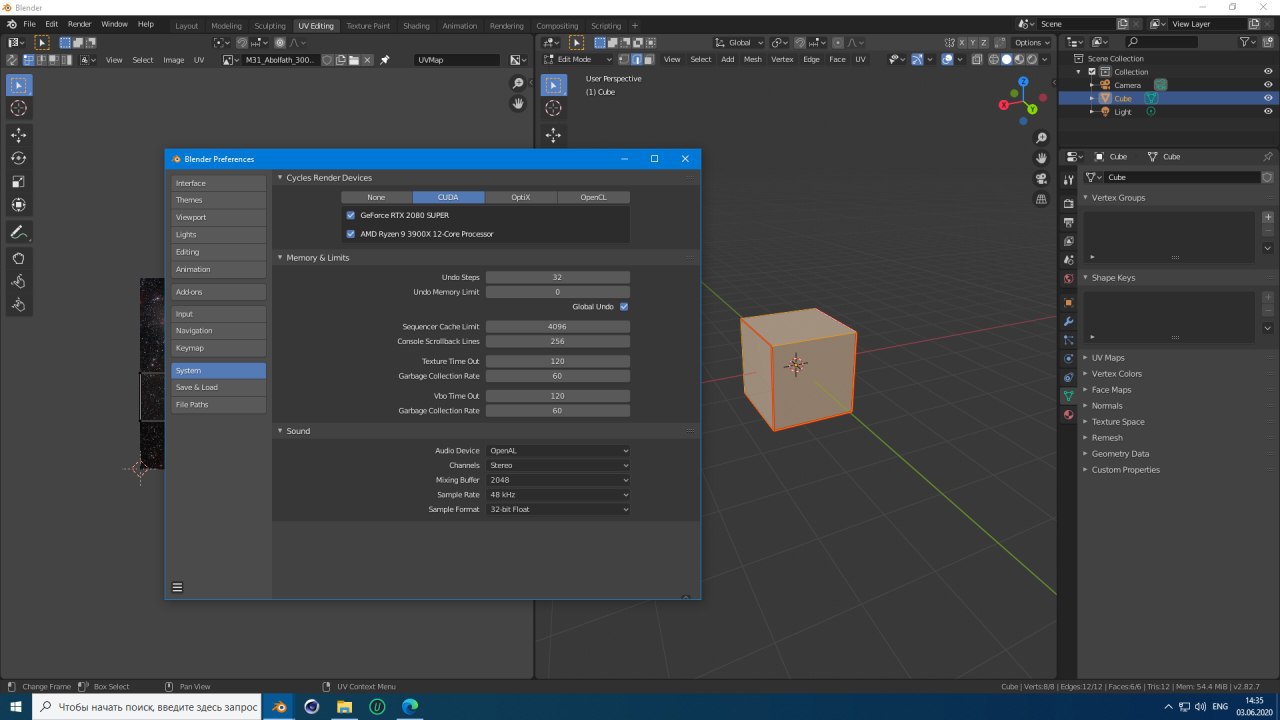Click the 3D viewport zoom magnifier
This screenshot has width=1280, height=720.
1042,138
